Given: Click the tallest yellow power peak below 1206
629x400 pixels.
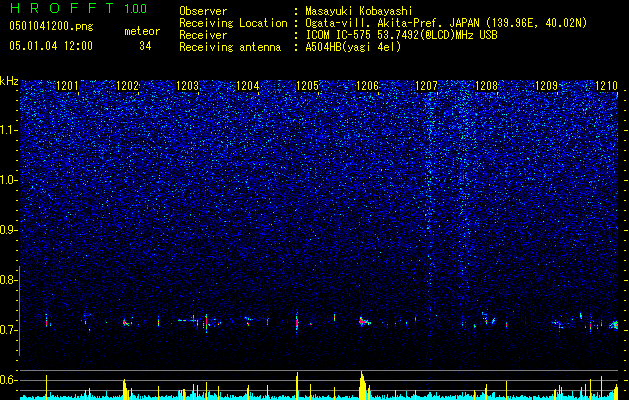Looking at the screenshot, I should tap(363, 385).
